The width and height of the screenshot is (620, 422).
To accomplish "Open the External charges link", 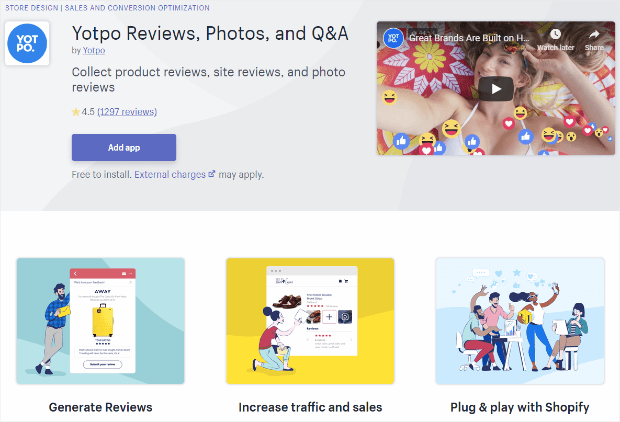I will coord(170,174).
